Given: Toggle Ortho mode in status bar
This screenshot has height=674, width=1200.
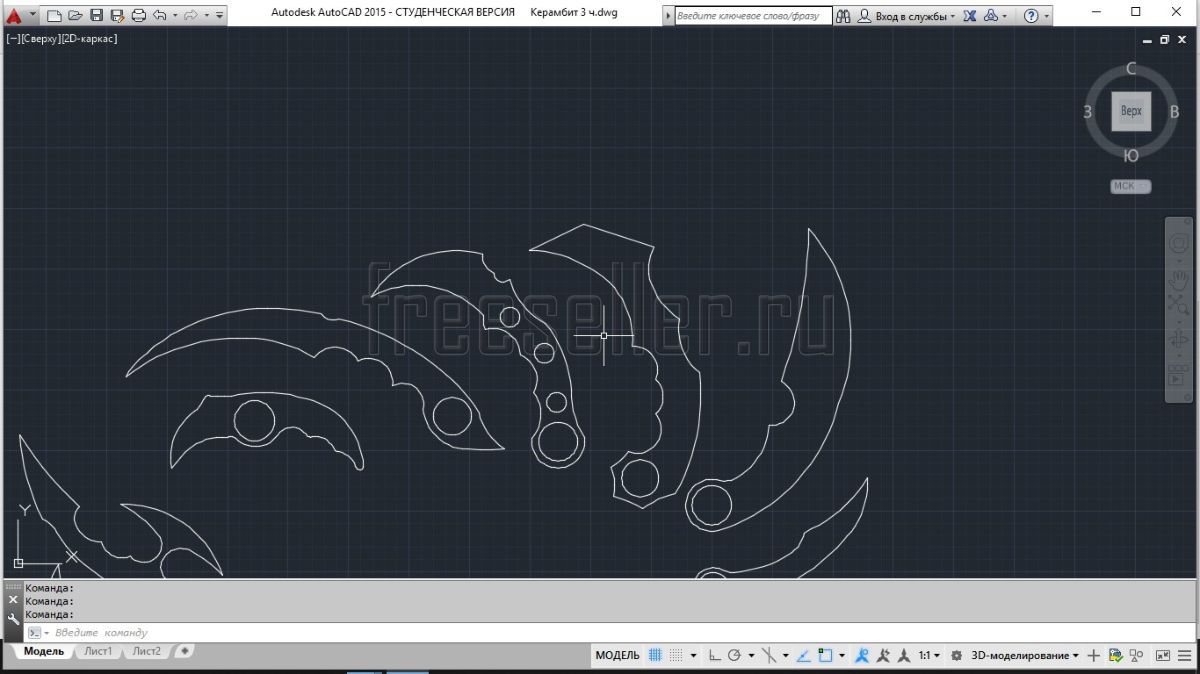Looking at the screenshot, I should [714, 656].
